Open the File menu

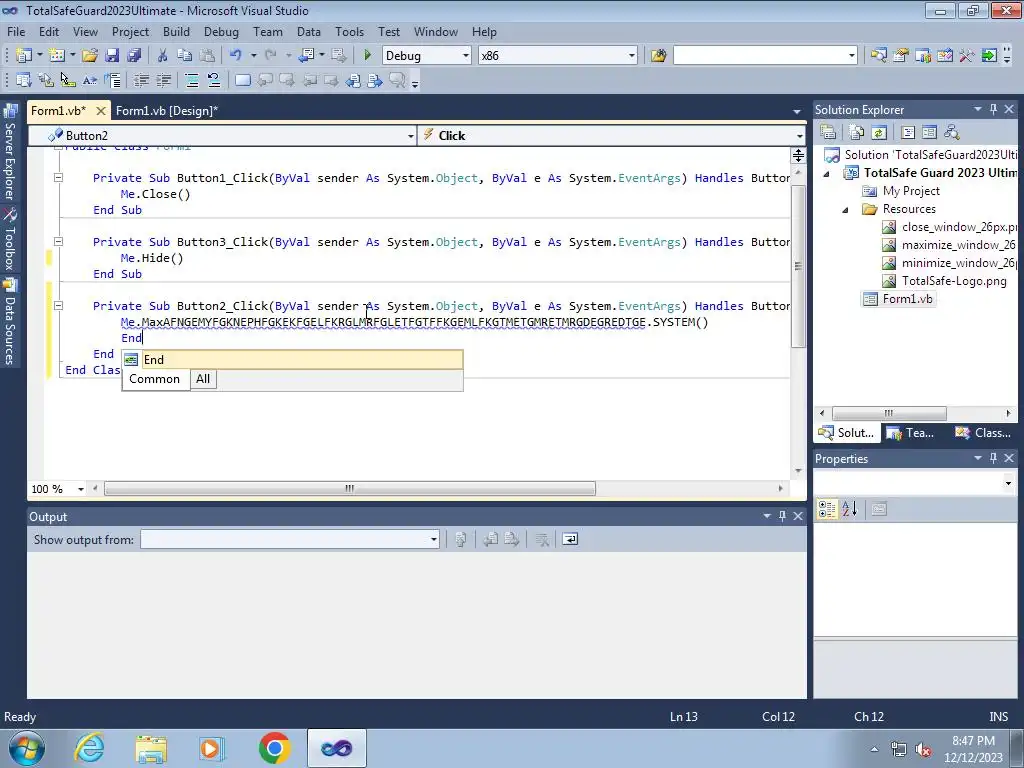click(16, 32)
